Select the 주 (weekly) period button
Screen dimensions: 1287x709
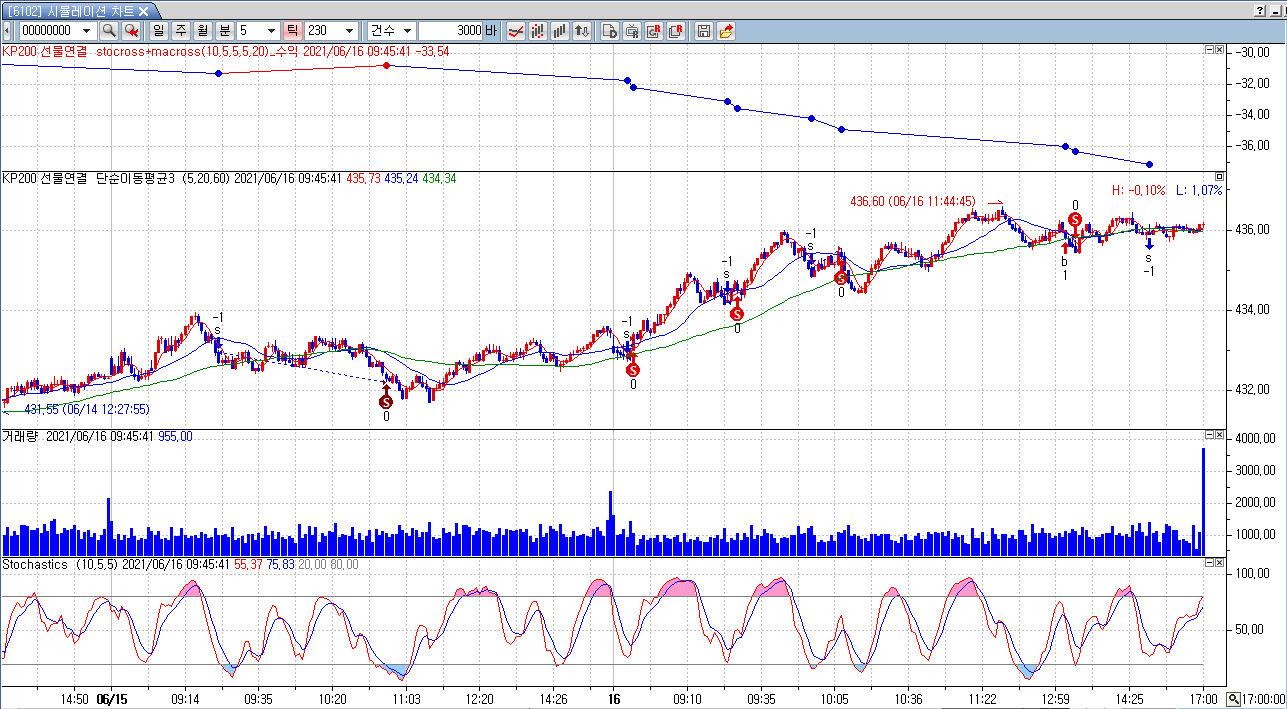(x=180, y=31)
